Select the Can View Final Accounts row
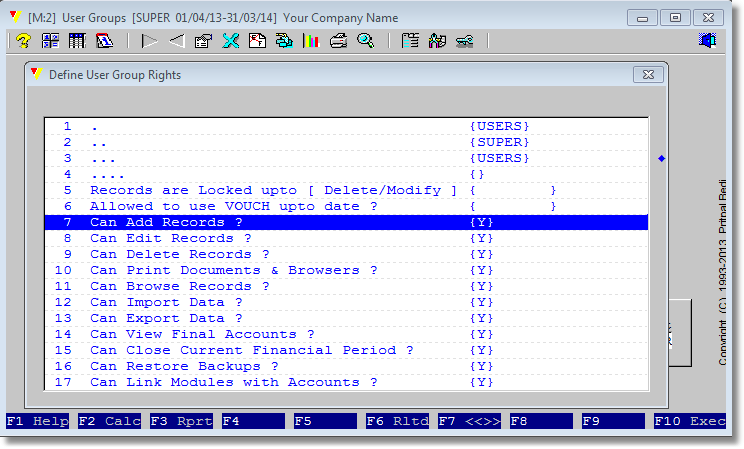Image resolution: width=744 pixels, height=449 pixels. [x=346, y=334]
